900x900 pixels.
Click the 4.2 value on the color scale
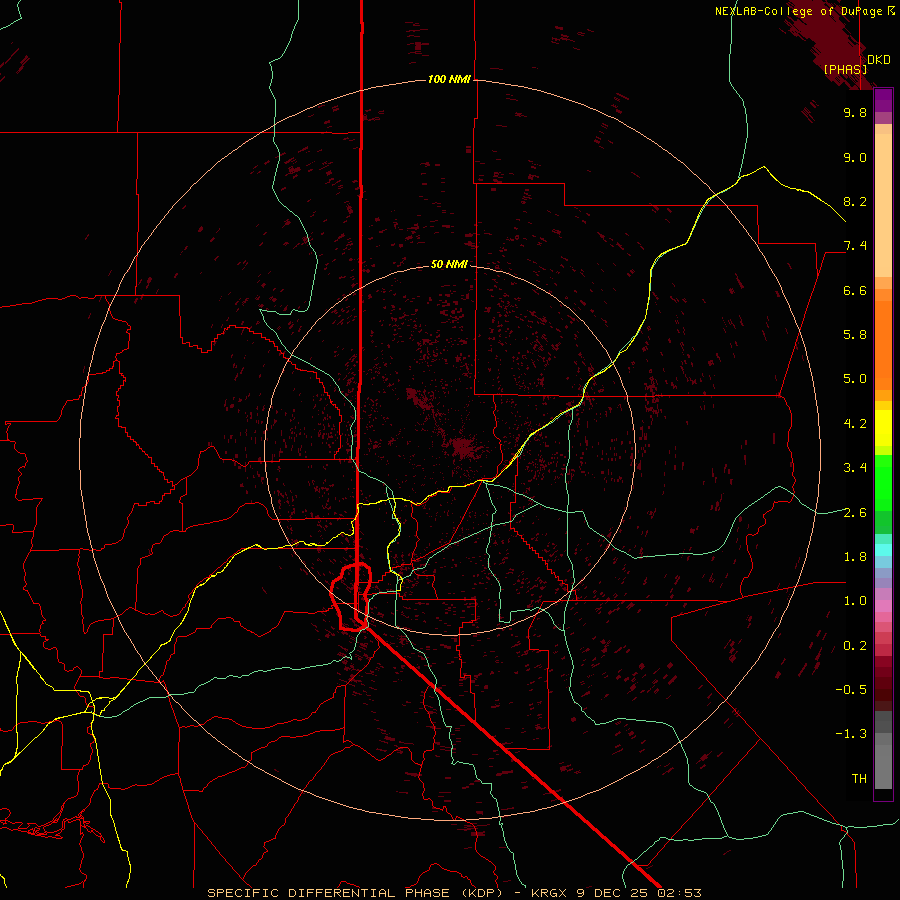(x=855, y=424)
